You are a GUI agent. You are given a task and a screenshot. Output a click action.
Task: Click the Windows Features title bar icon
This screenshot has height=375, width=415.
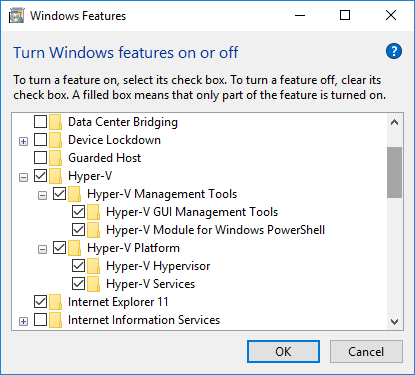pyautogui.click(x=16, y=16)
